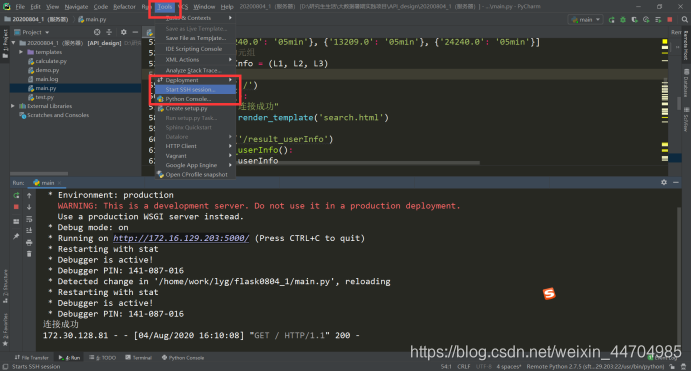The image size is (692, 371).
Task: Toggle soft-wrap in Run console
Action: coord(29,219)
